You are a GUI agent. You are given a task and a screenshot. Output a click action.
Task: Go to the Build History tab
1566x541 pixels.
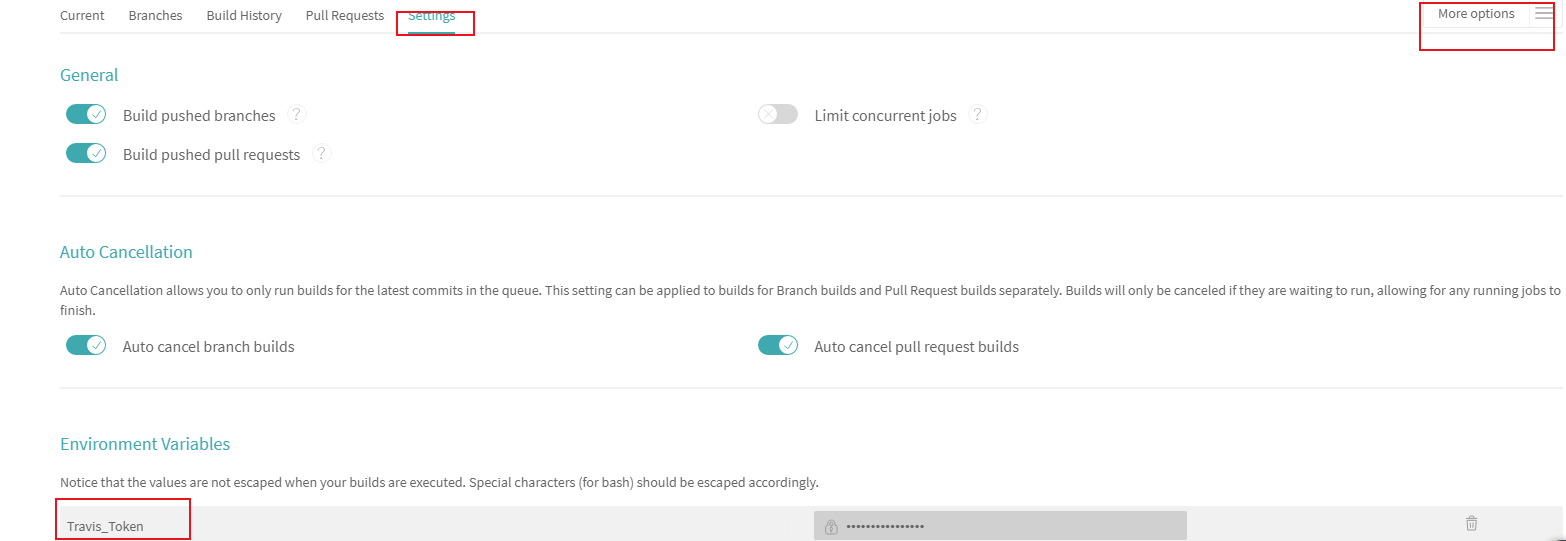244,16
